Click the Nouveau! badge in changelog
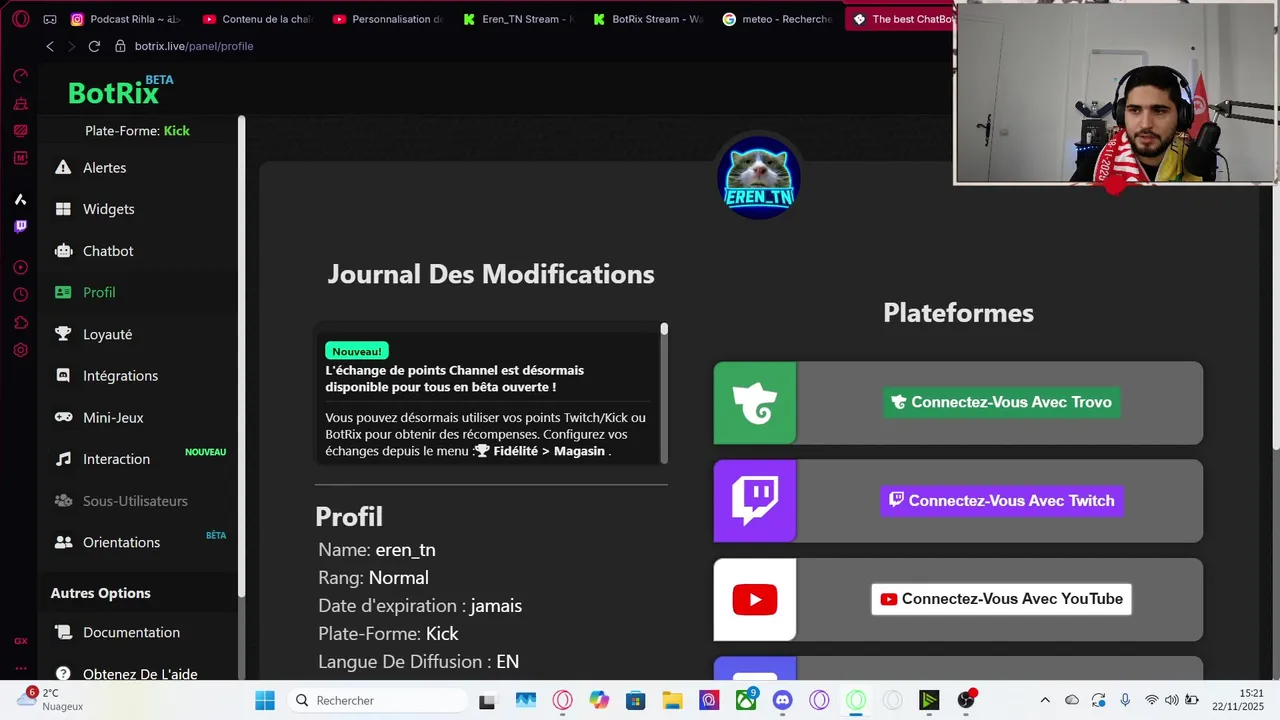1280x720 pixels. (x=357, y=351)
